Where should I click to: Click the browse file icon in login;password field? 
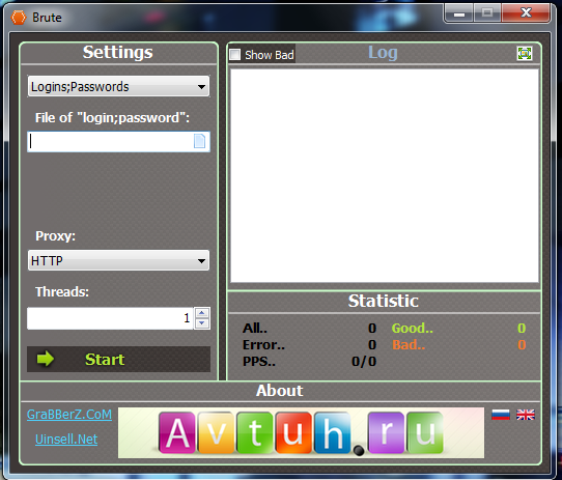(200, 141)
